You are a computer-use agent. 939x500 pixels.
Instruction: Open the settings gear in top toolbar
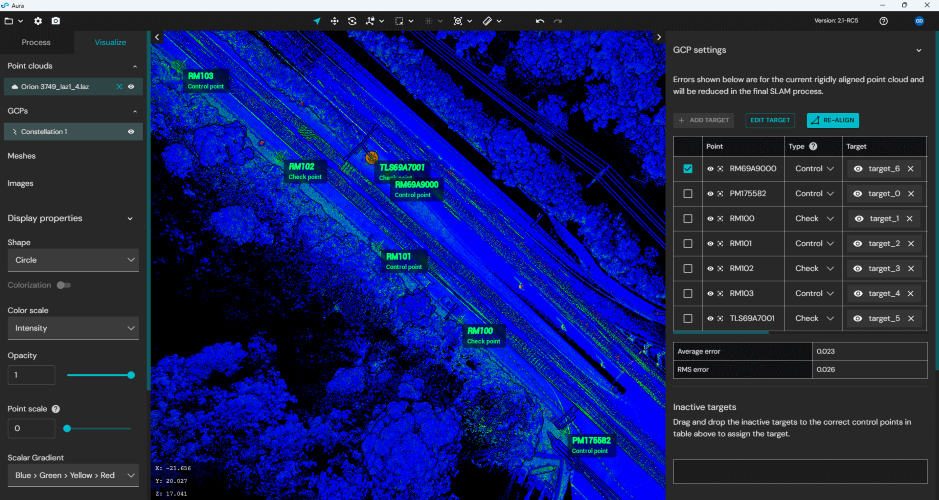pos(38,20)
